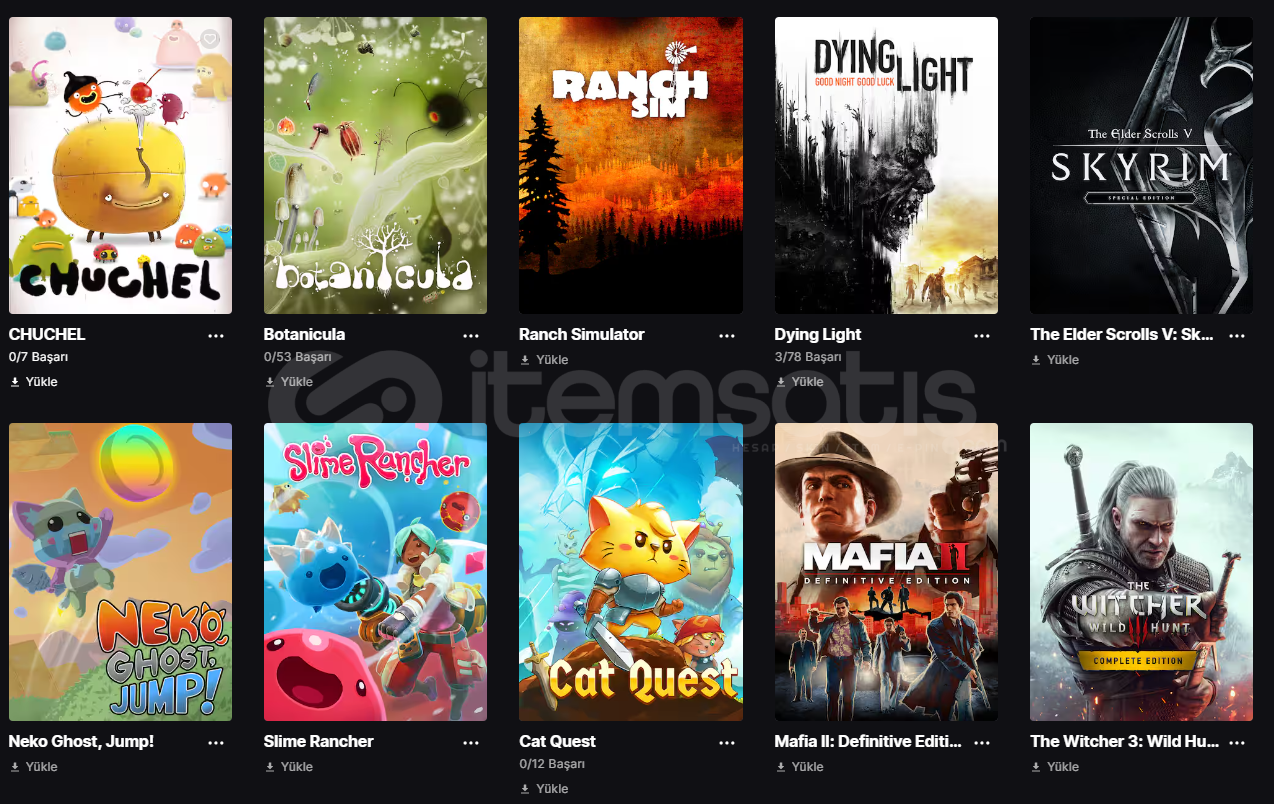
Task: Click Yükle under Ranch Simulator
Action: (544, 359)
